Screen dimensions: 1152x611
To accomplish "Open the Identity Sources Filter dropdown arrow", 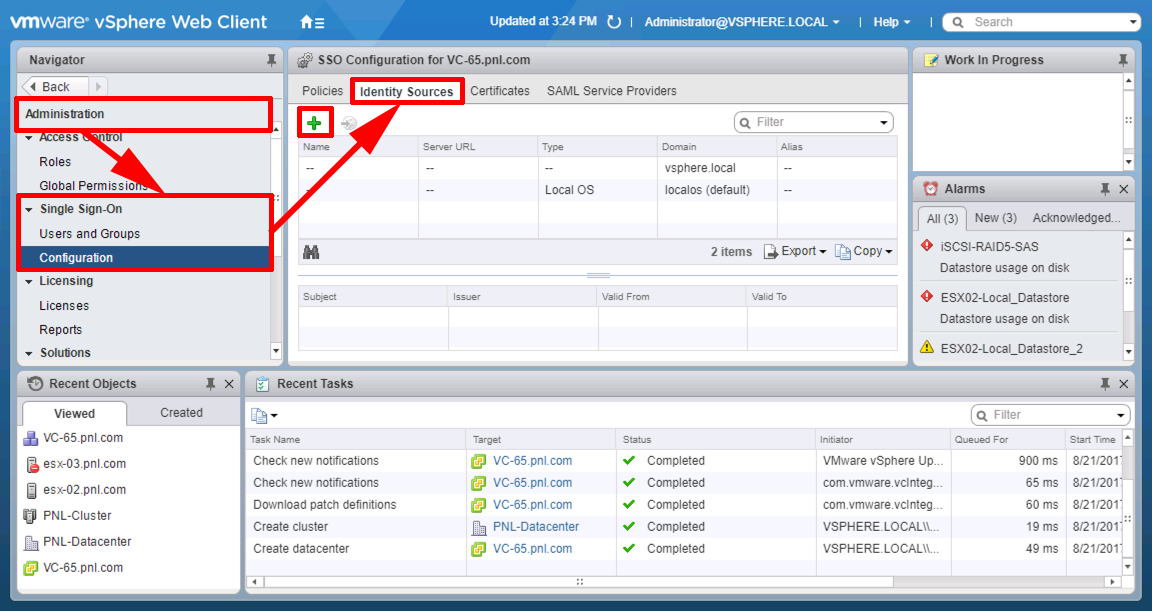I will coord(884,123).
